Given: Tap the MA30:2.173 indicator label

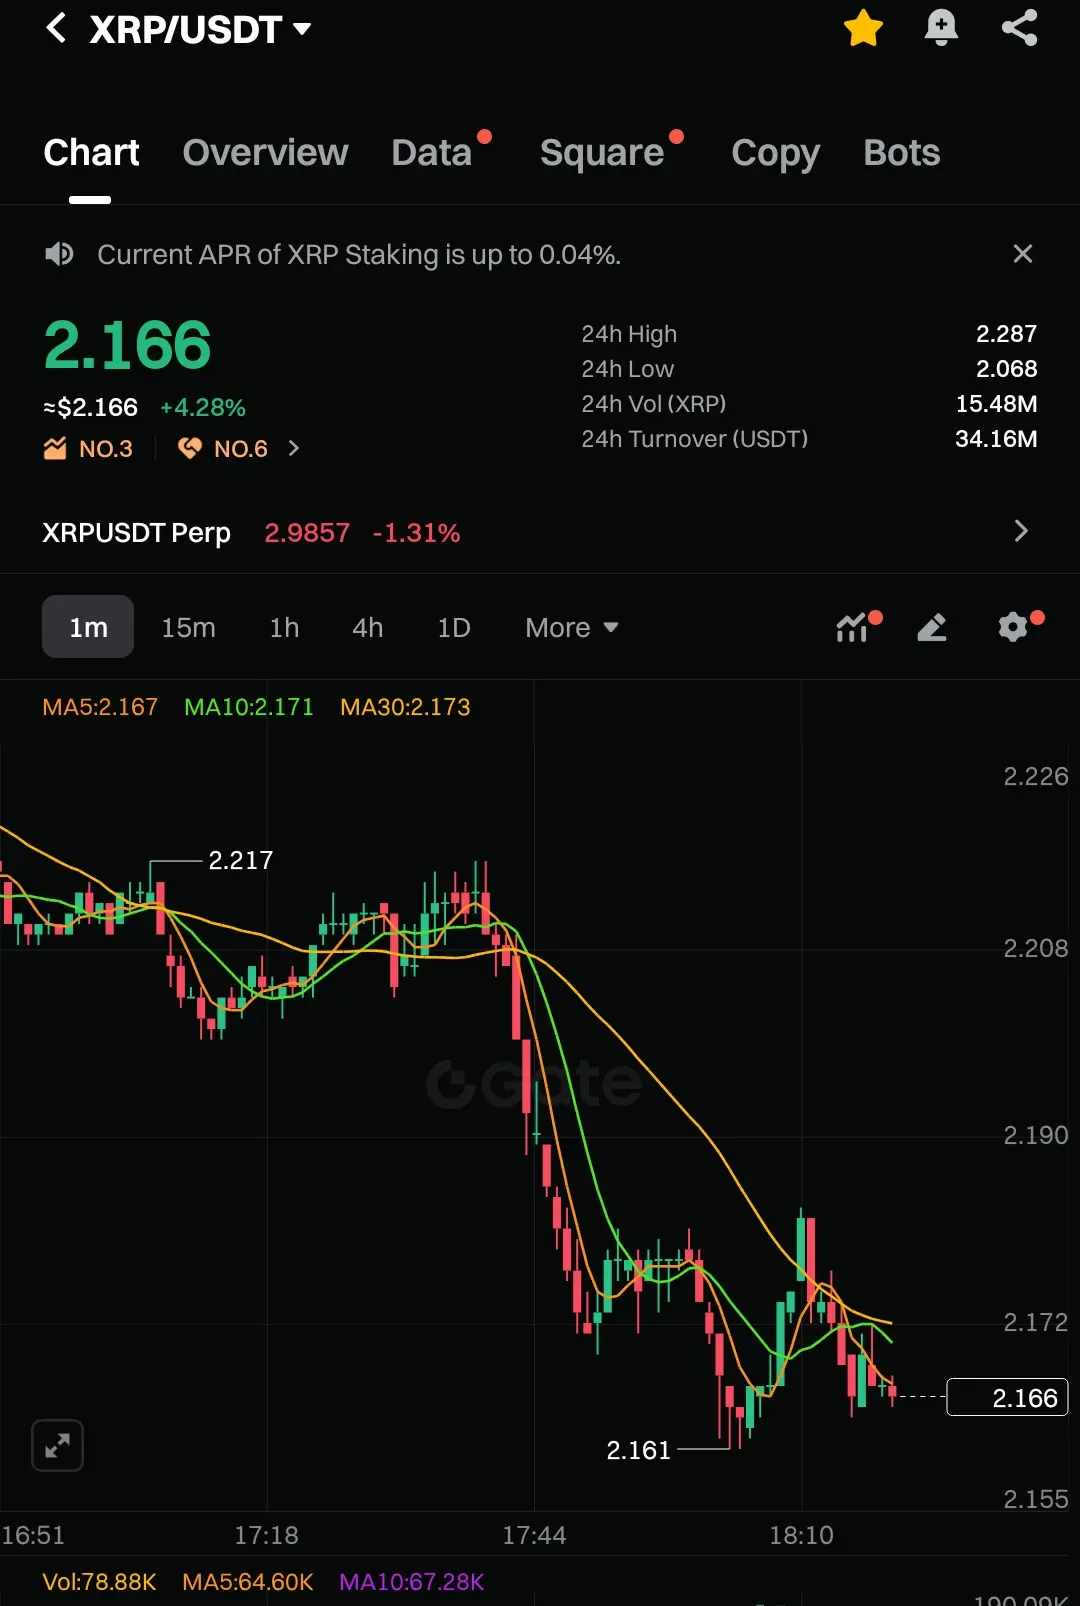Looking at the screenshot, I should [405, 707].
